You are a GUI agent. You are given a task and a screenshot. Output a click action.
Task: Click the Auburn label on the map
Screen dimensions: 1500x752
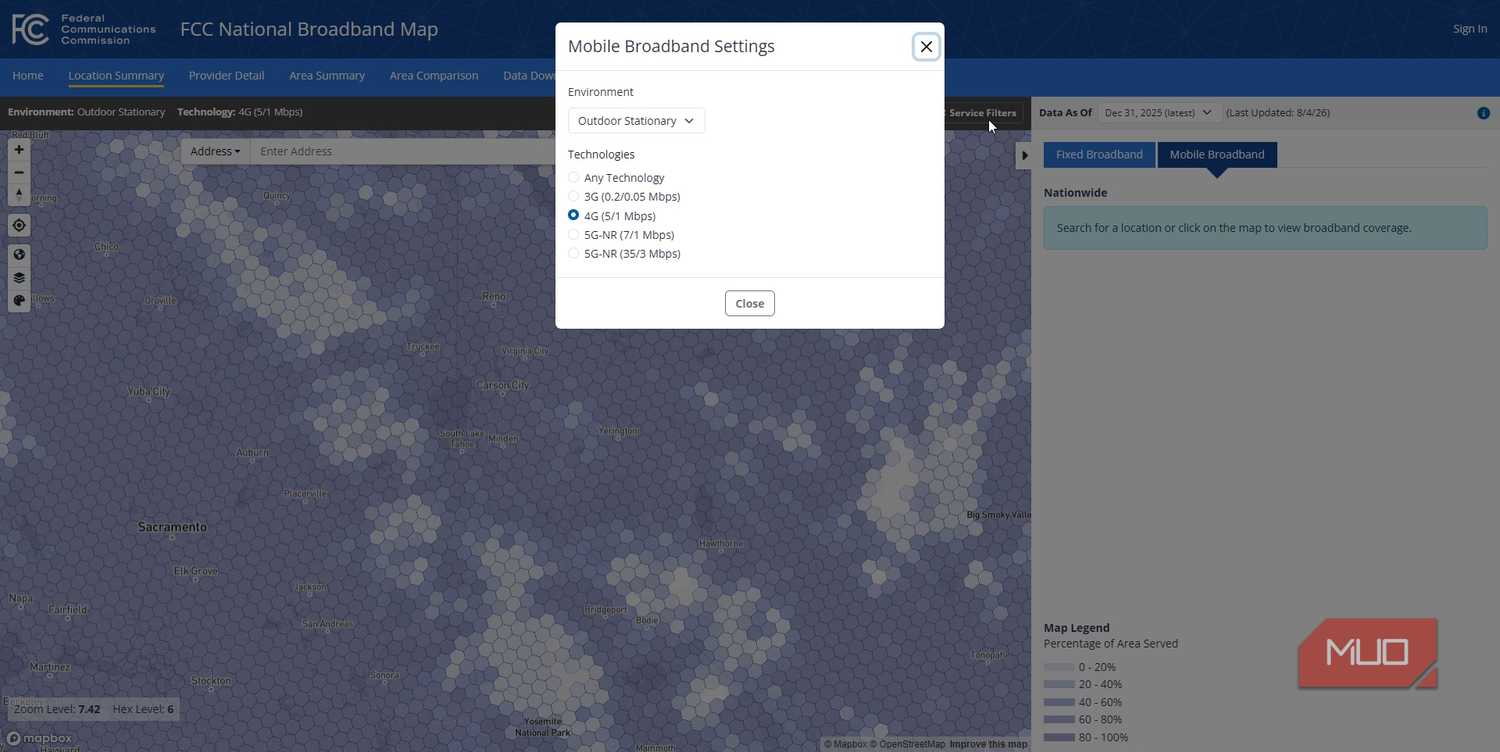252,453
